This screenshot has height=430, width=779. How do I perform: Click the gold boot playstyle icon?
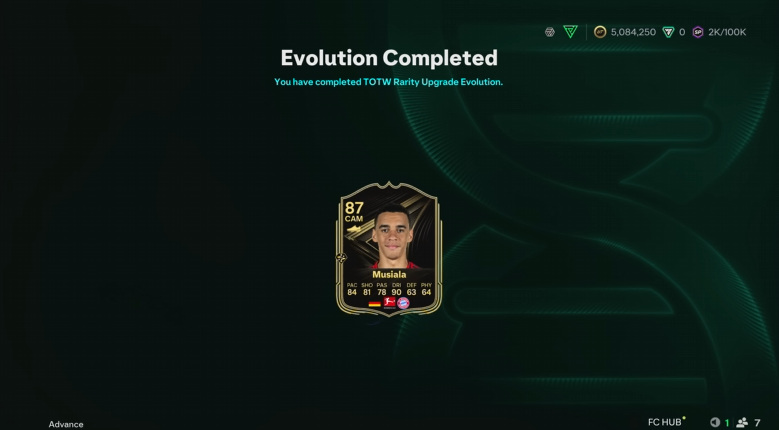click(354, 229)
